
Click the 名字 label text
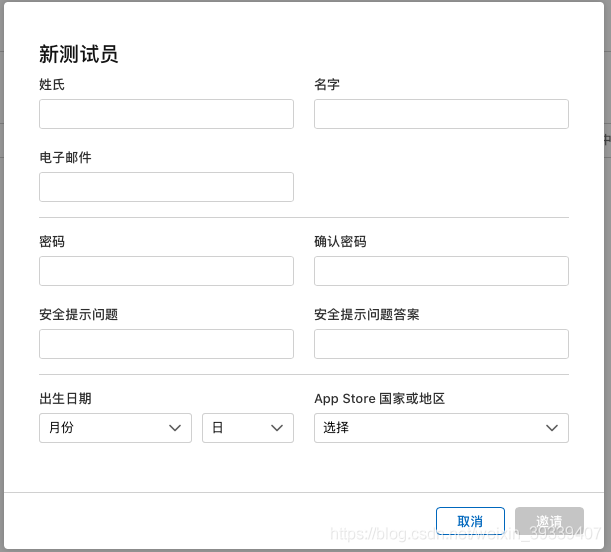[x=327, y=85]
